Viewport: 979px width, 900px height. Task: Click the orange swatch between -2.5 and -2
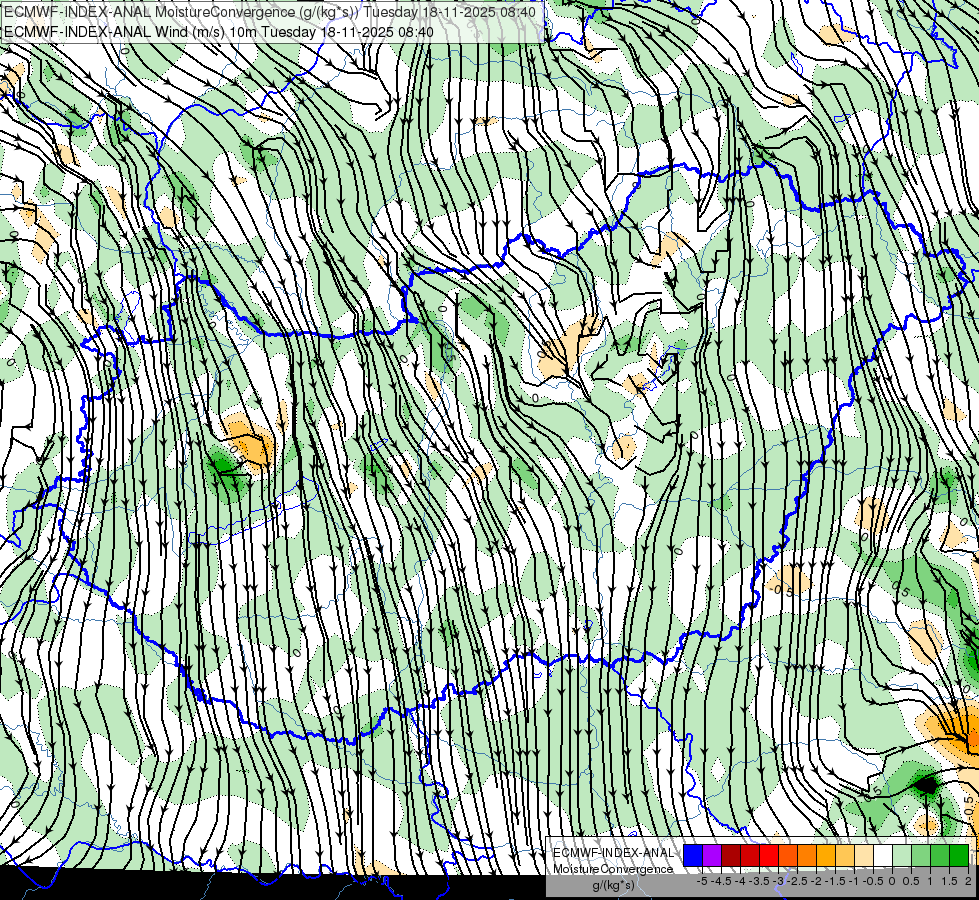tap(807, 855)
